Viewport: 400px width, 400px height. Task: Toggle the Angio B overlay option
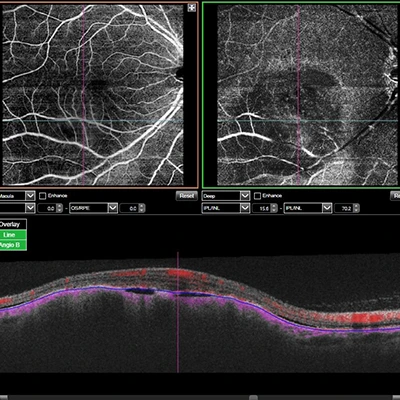(10, 245)
